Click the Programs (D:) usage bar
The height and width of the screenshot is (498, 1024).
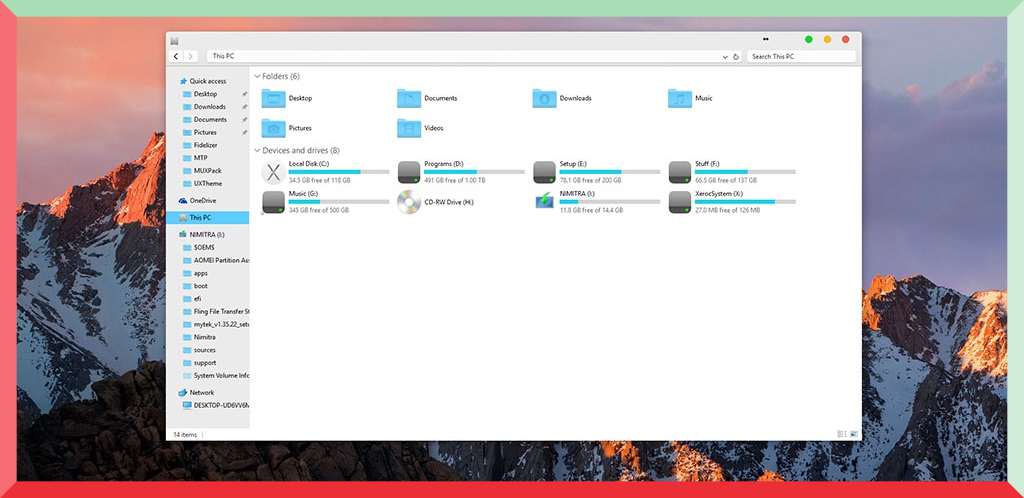[x=474, y=172]
